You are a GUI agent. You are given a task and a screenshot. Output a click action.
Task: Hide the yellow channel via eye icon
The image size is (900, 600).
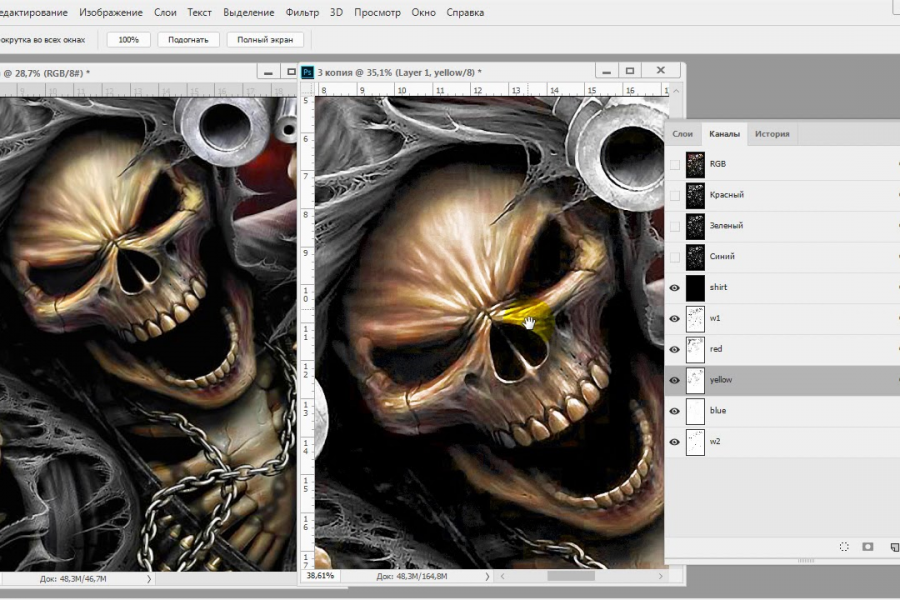point(675,380)
